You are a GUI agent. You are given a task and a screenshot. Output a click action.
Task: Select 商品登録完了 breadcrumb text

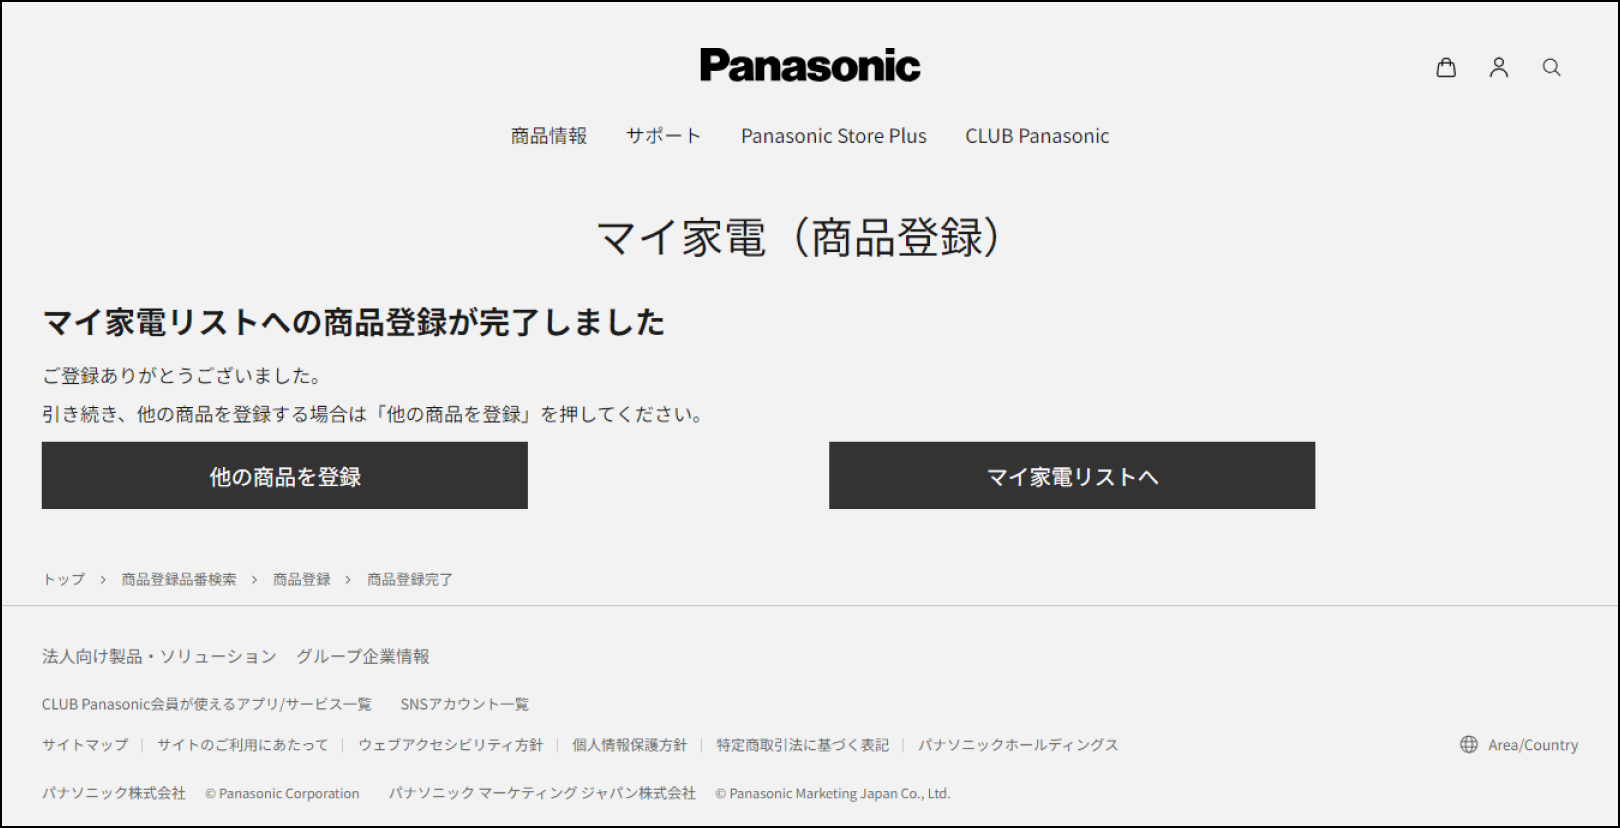(410, 579)
